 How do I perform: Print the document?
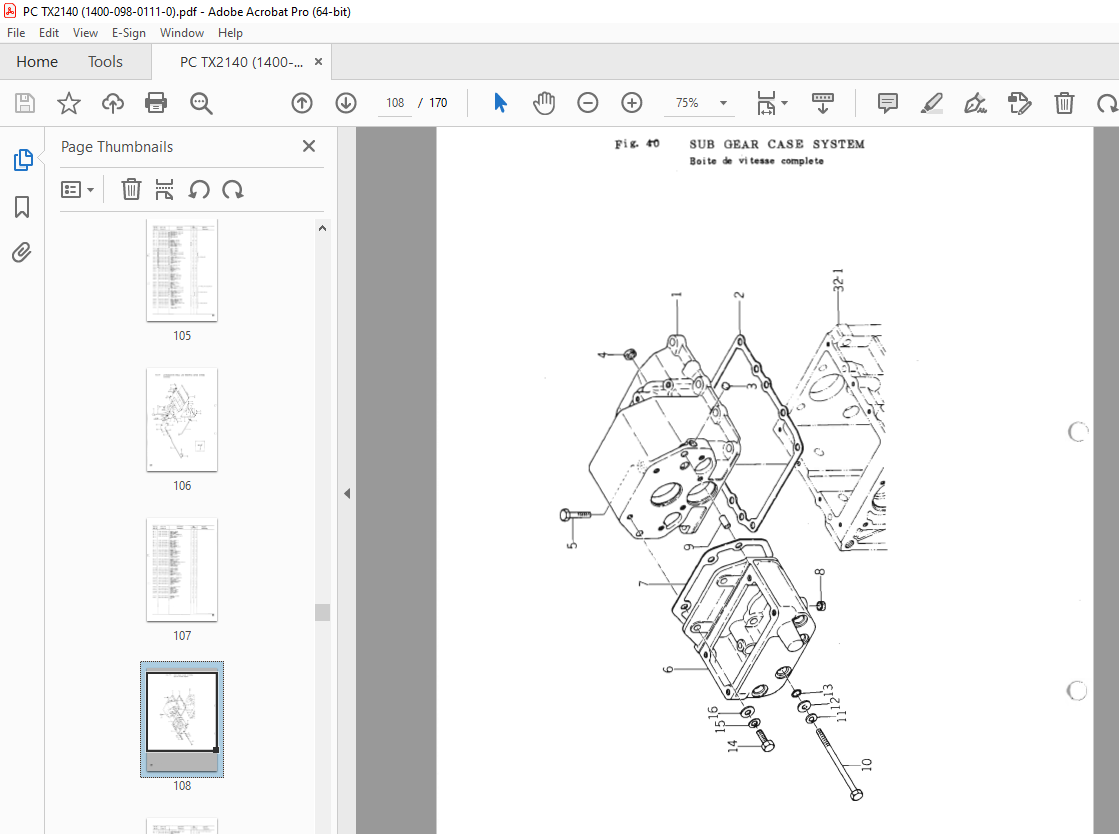(156, 103)
